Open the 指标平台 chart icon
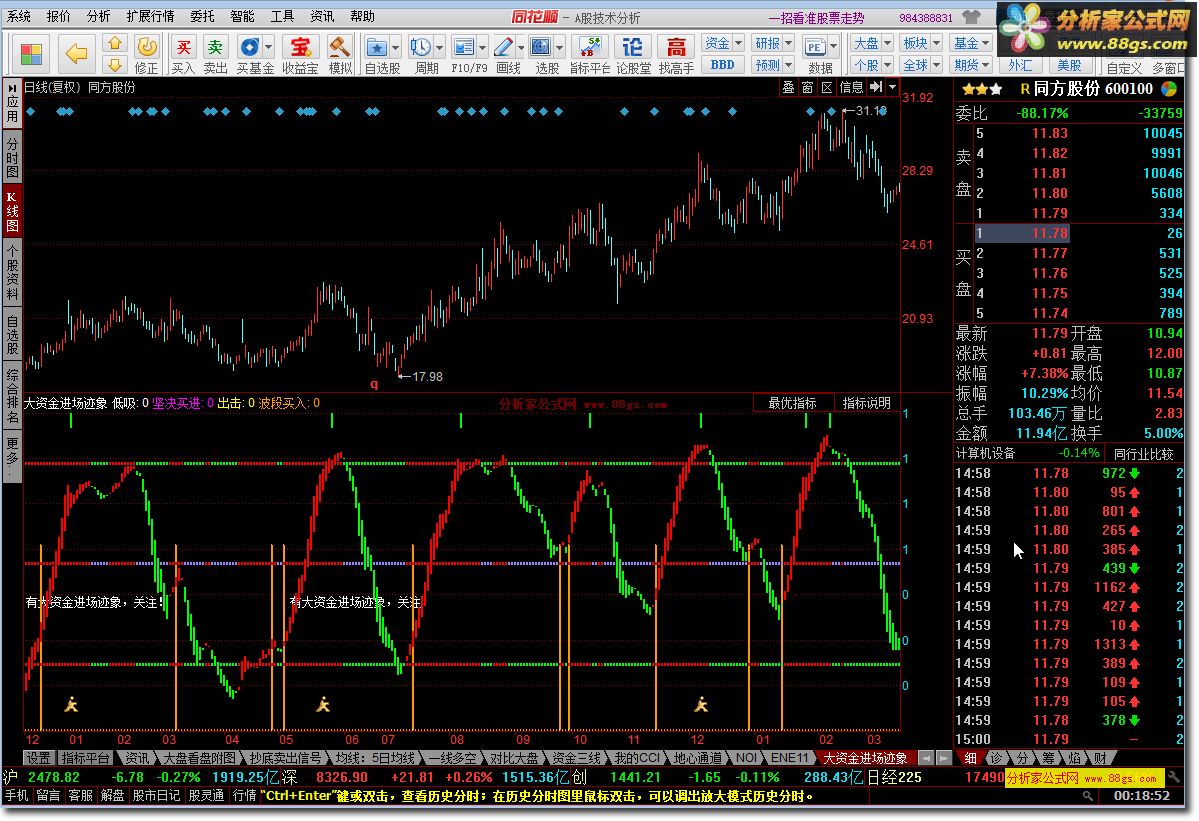 (590, 47)
